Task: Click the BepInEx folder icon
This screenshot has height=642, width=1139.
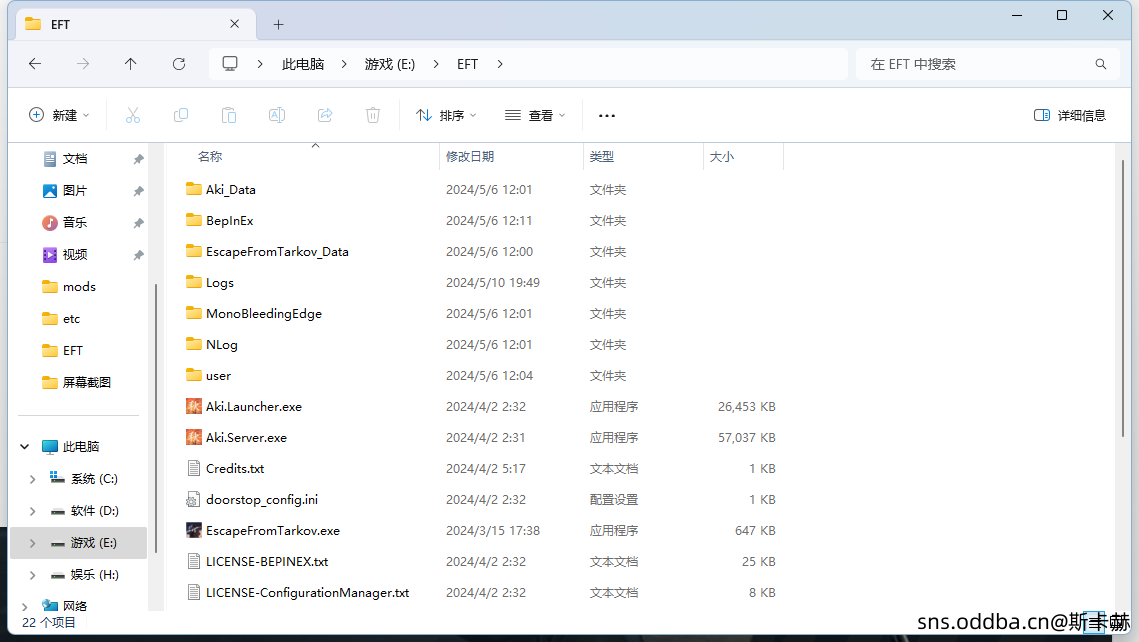Action: click(193, 220)
